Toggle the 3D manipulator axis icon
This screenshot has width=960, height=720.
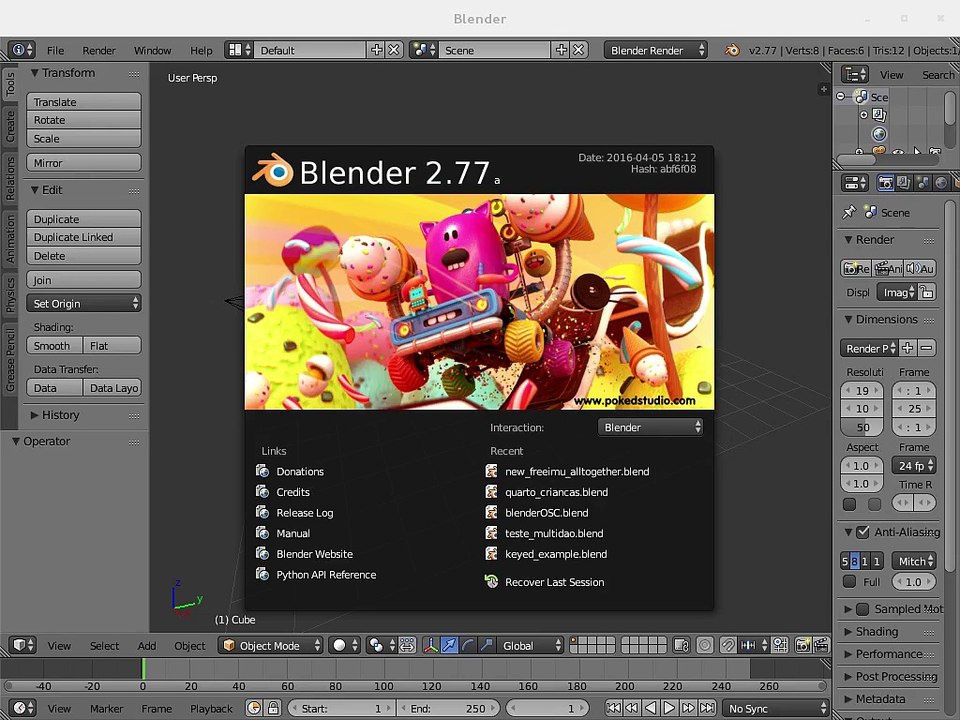click(x=431, y=645)
